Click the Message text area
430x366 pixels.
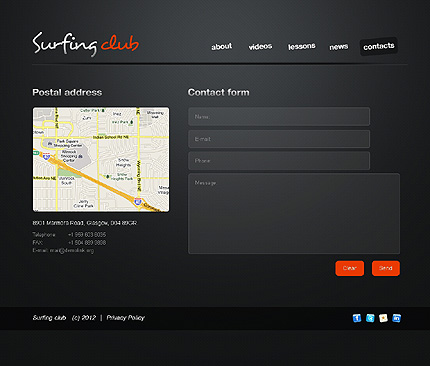[x=294, y=213]
